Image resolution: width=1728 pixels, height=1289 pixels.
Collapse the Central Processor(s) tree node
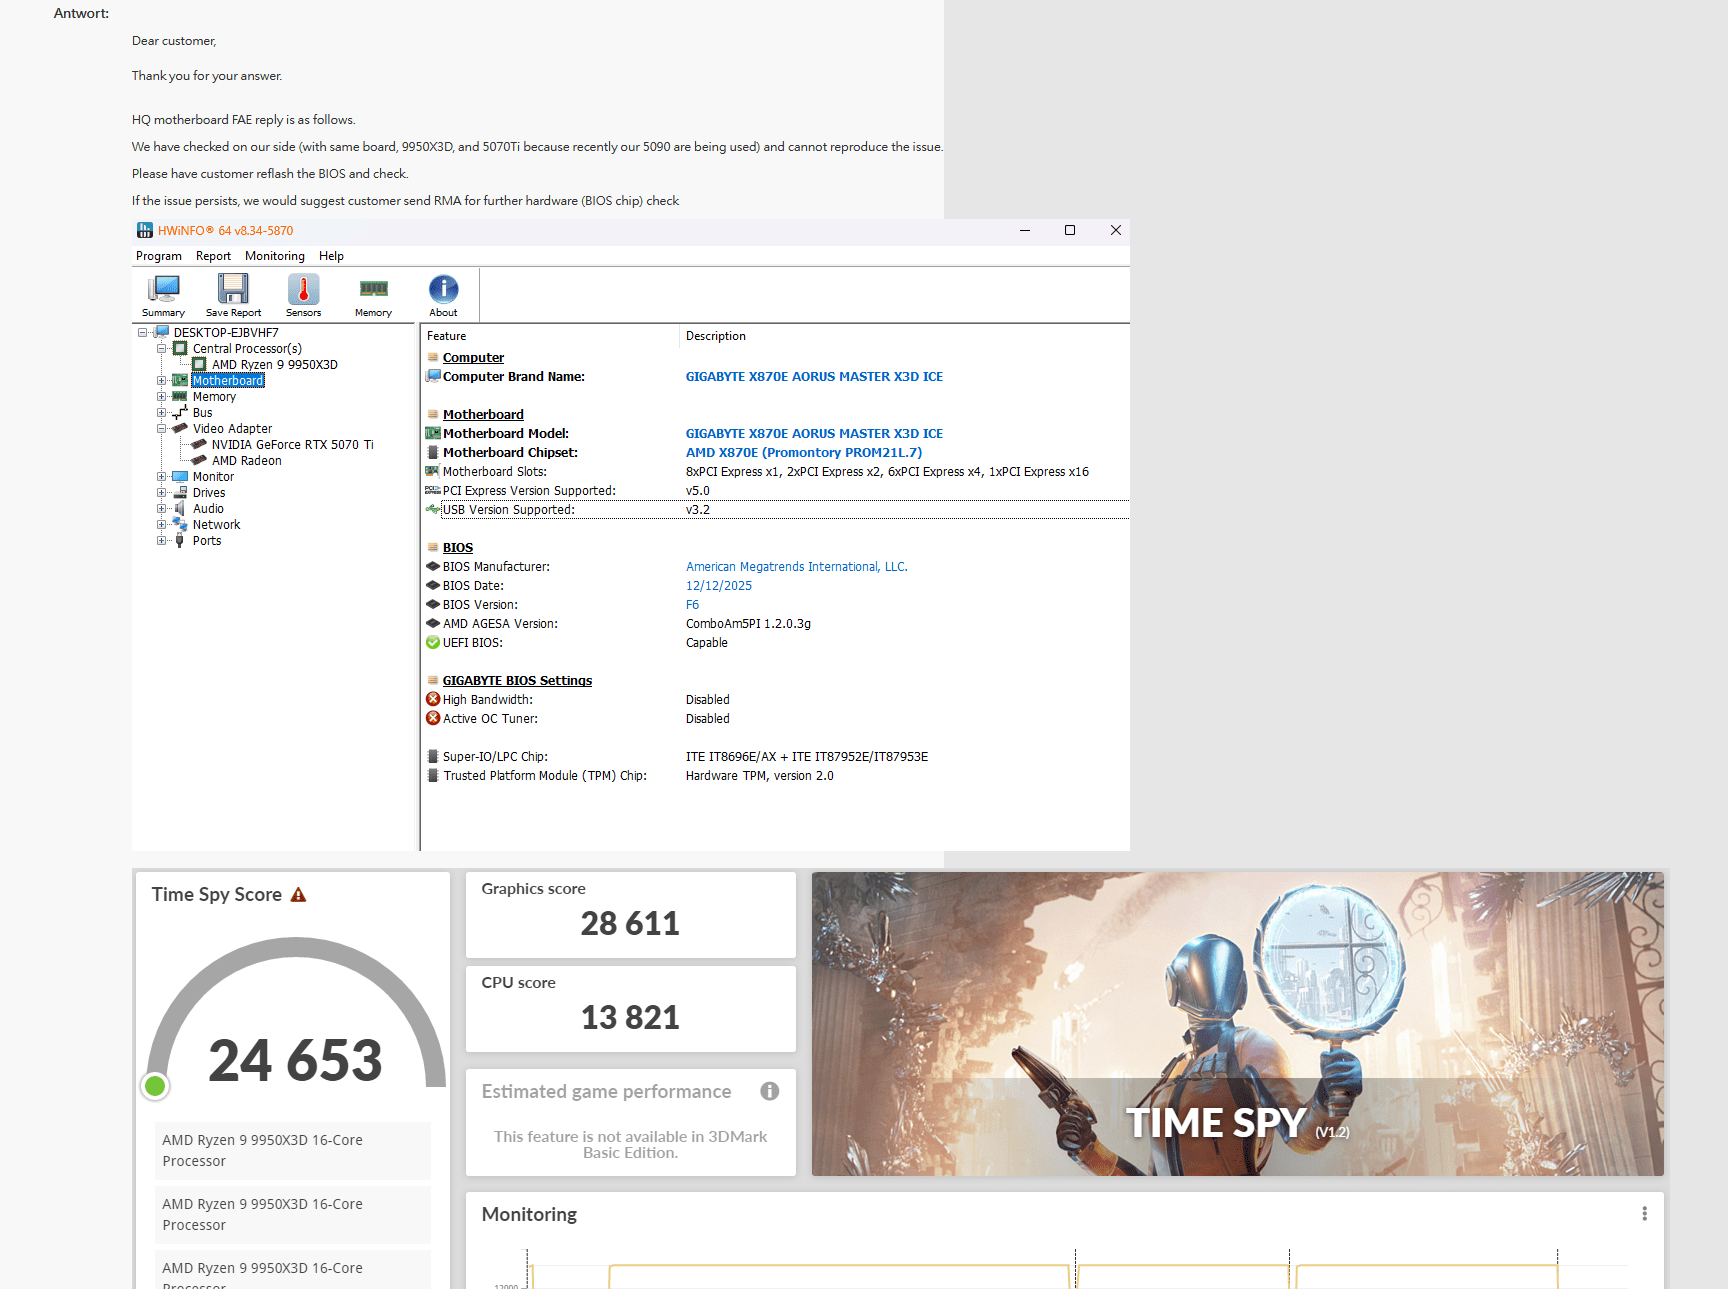161,349
